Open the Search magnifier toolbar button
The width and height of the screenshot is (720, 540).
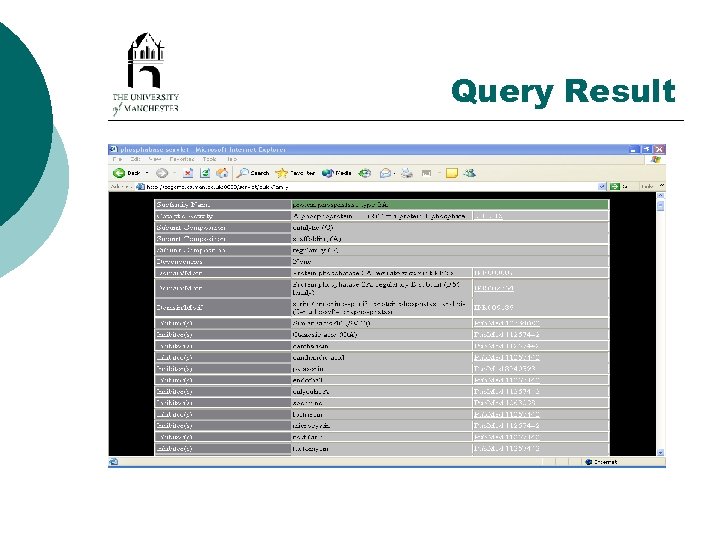pyautogui.click(x=253, y=173)
